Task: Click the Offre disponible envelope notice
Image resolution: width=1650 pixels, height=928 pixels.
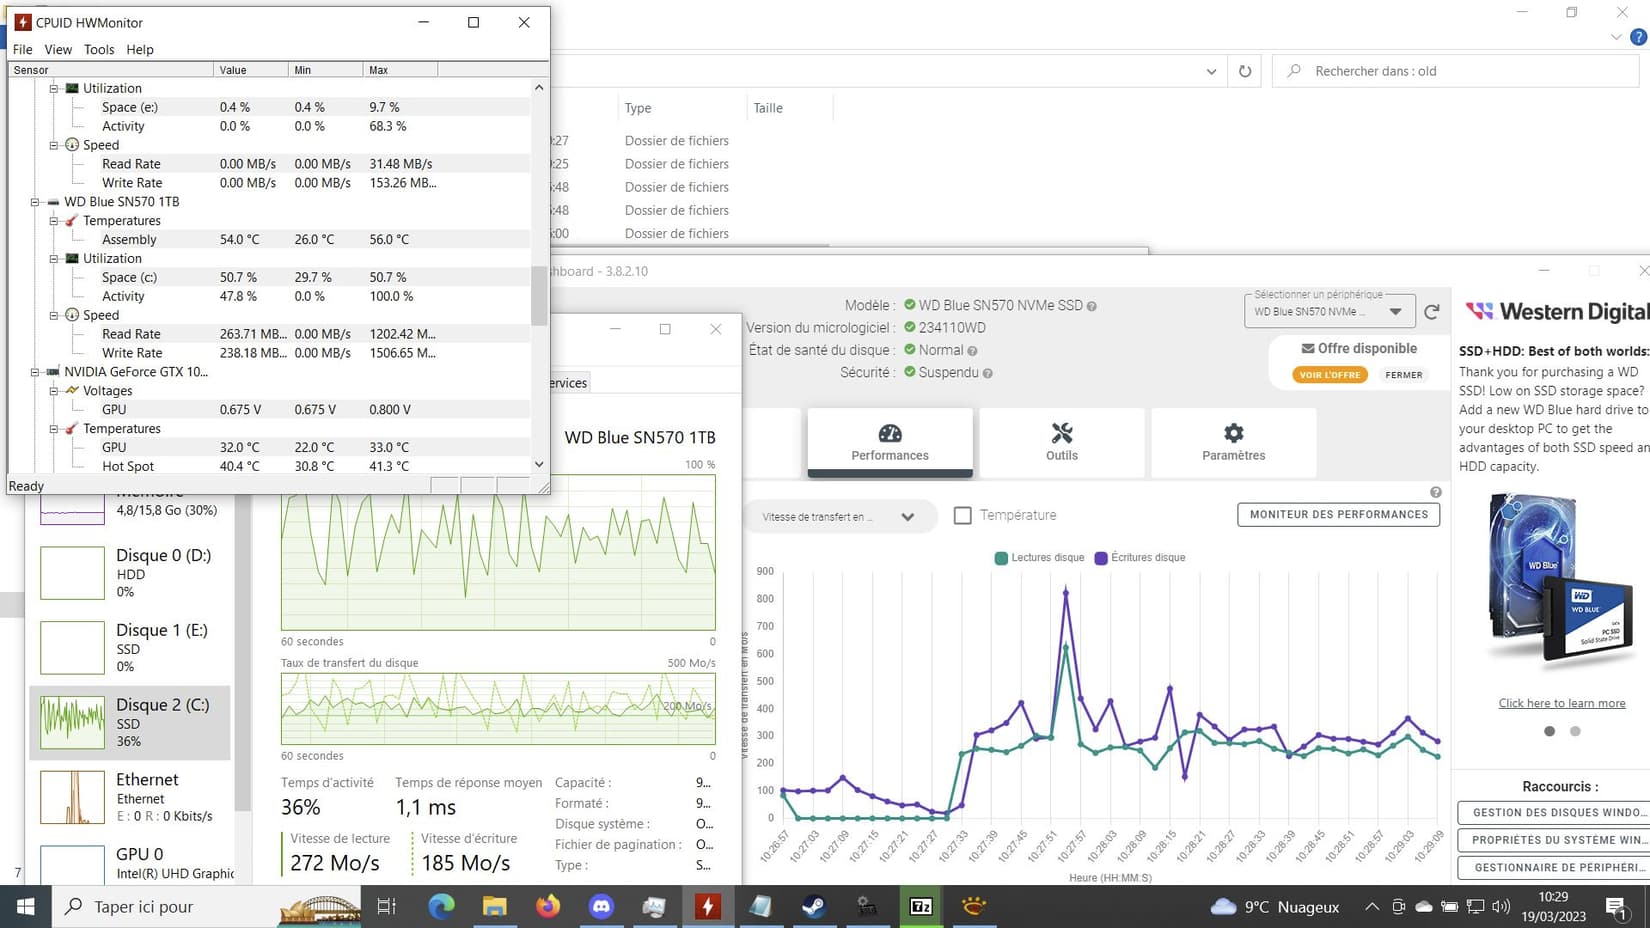Action: [1358, 348]
